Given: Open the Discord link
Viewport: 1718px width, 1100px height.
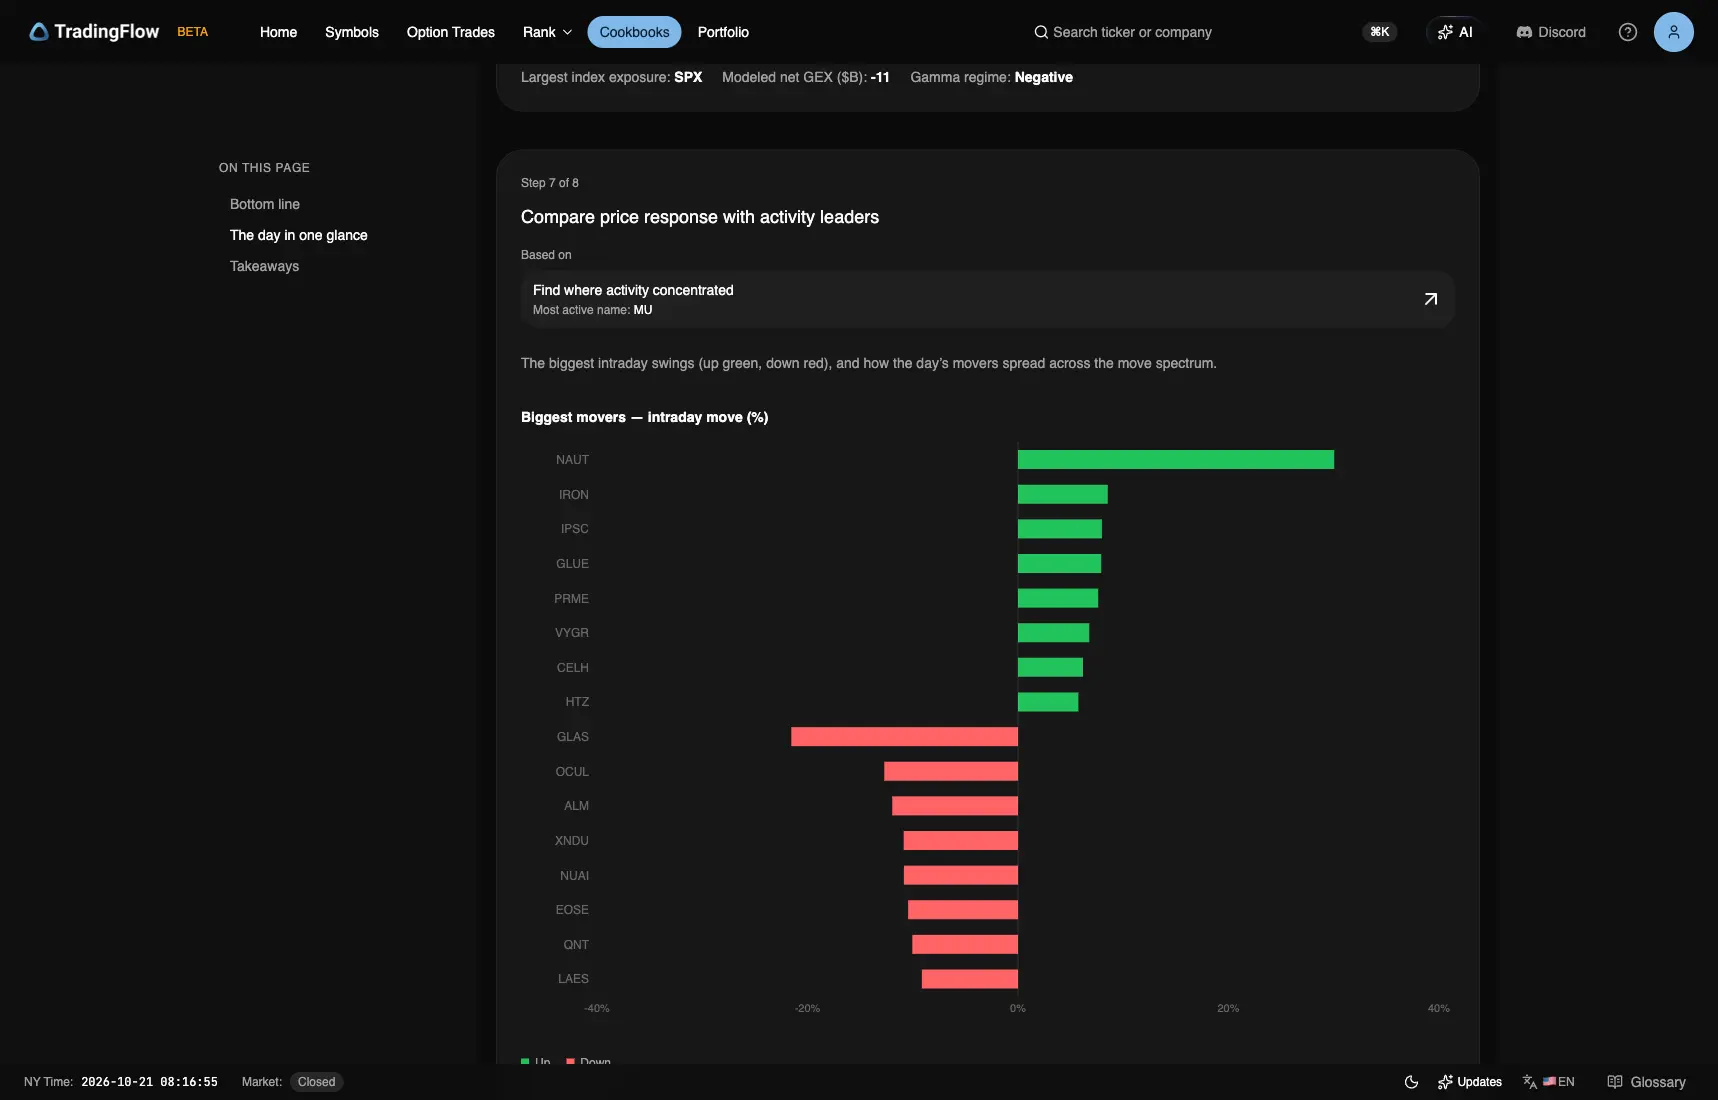Looking at the screenshot, I should 1551,32.
